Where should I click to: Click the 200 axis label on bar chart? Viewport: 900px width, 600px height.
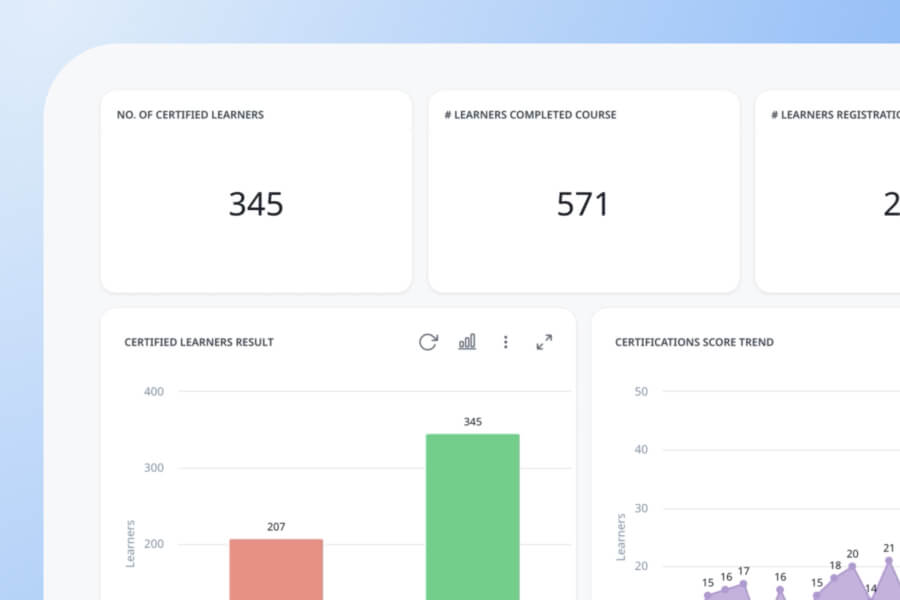pyautogui.click(x=154, y=544)
